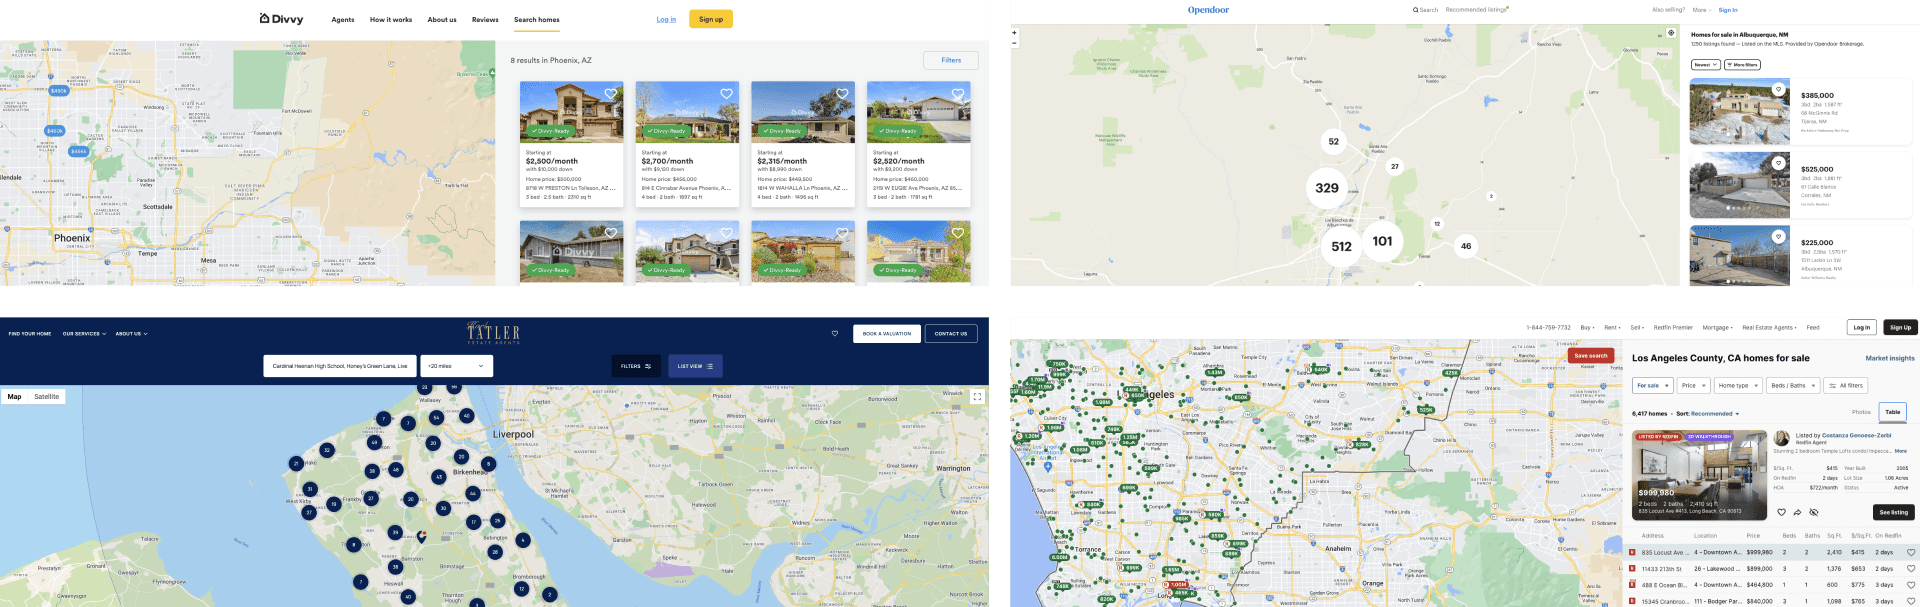Click the $450k marker on Divvy map

pyautogui.click(x=58, y=91)
